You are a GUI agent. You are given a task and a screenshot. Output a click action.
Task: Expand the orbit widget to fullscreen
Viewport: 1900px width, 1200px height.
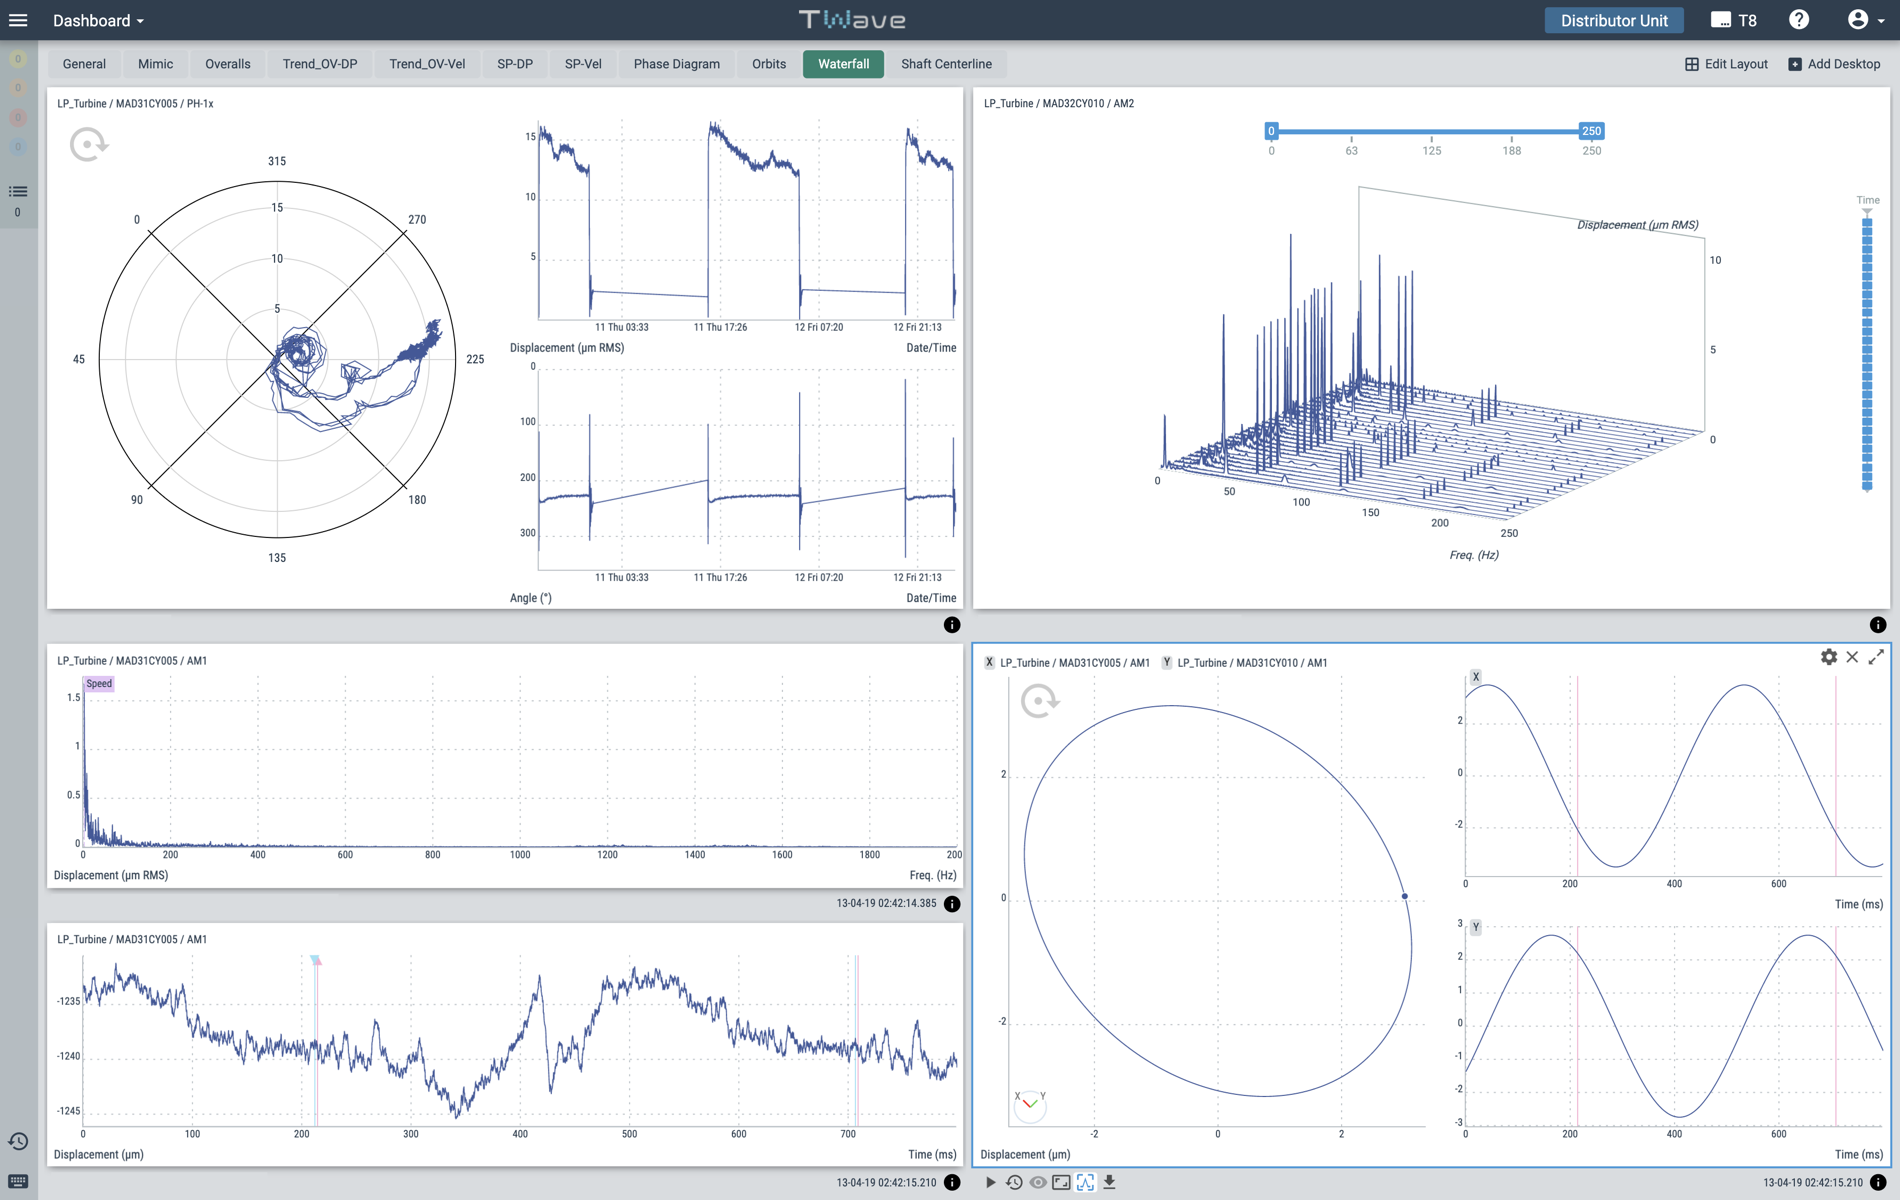click(x=1876, y=657)
